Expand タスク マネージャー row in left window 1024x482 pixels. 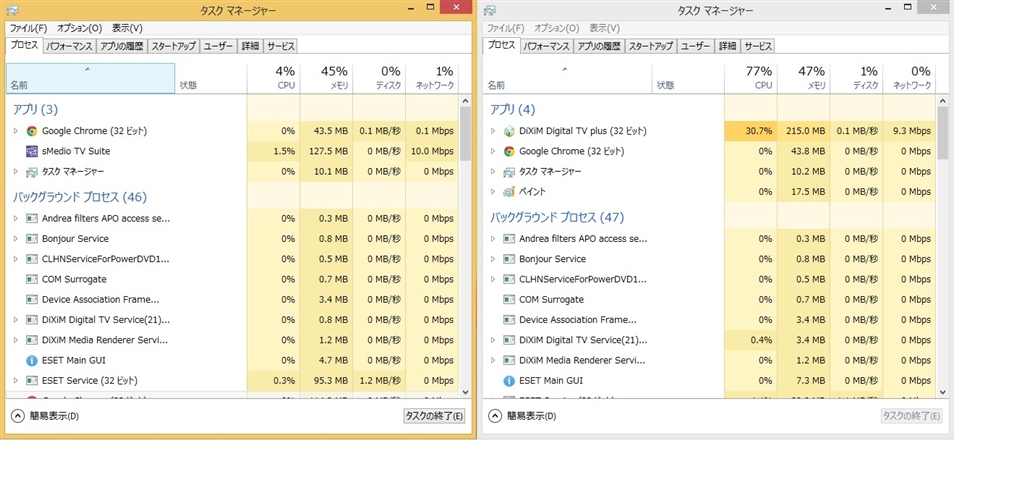click(x=16, y=171)
